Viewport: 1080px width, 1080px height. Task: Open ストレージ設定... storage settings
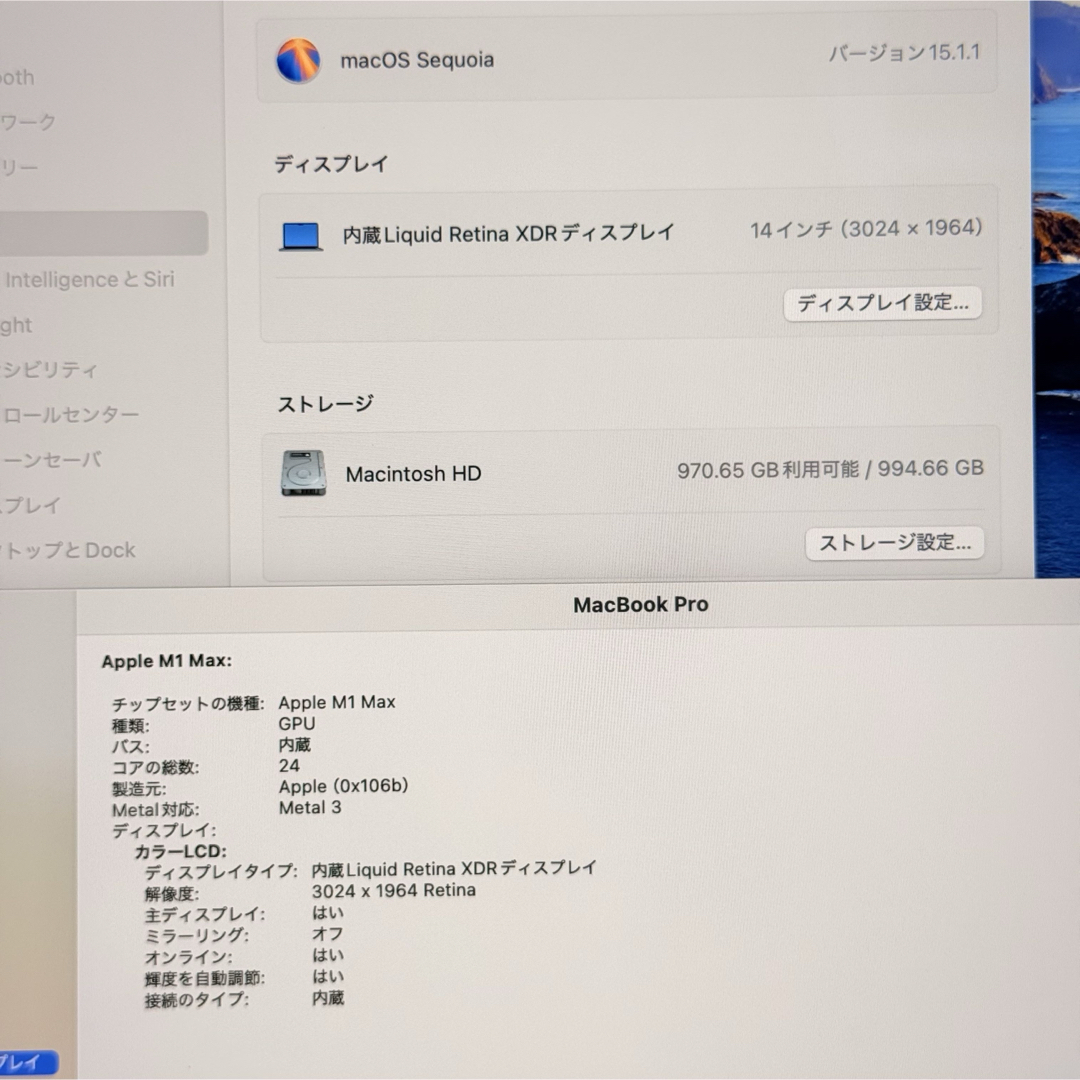click(x=894, y=543)
